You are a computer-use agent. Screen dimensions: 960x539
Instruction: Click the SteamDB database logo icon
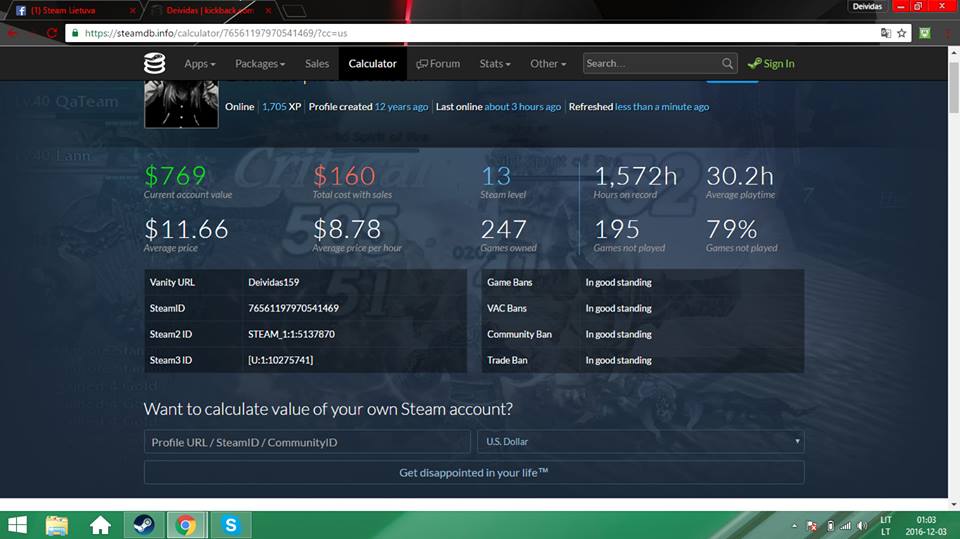coord(154,63)
